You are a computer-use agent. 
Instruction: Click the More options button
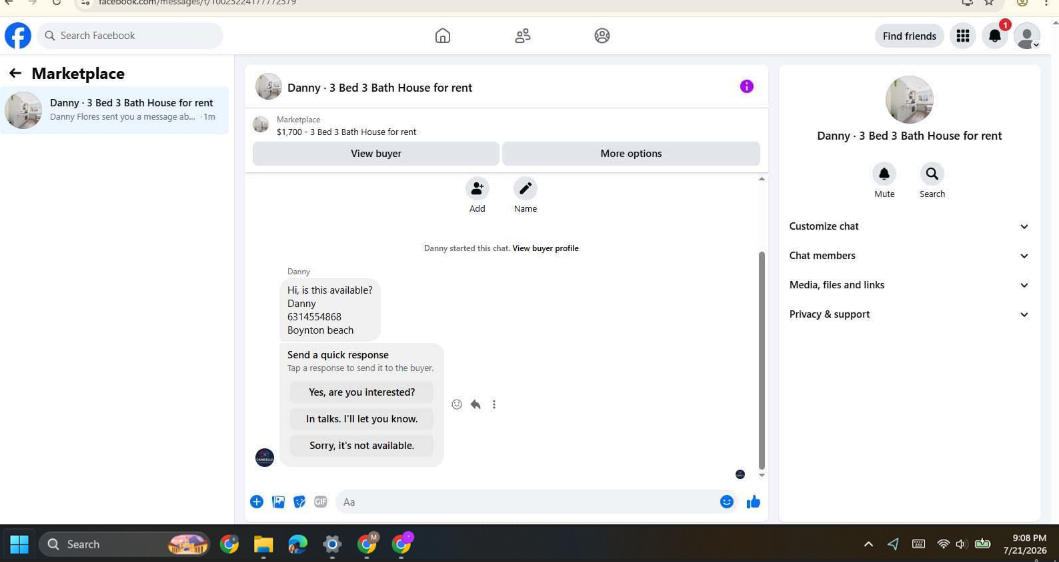coord(631,153)
